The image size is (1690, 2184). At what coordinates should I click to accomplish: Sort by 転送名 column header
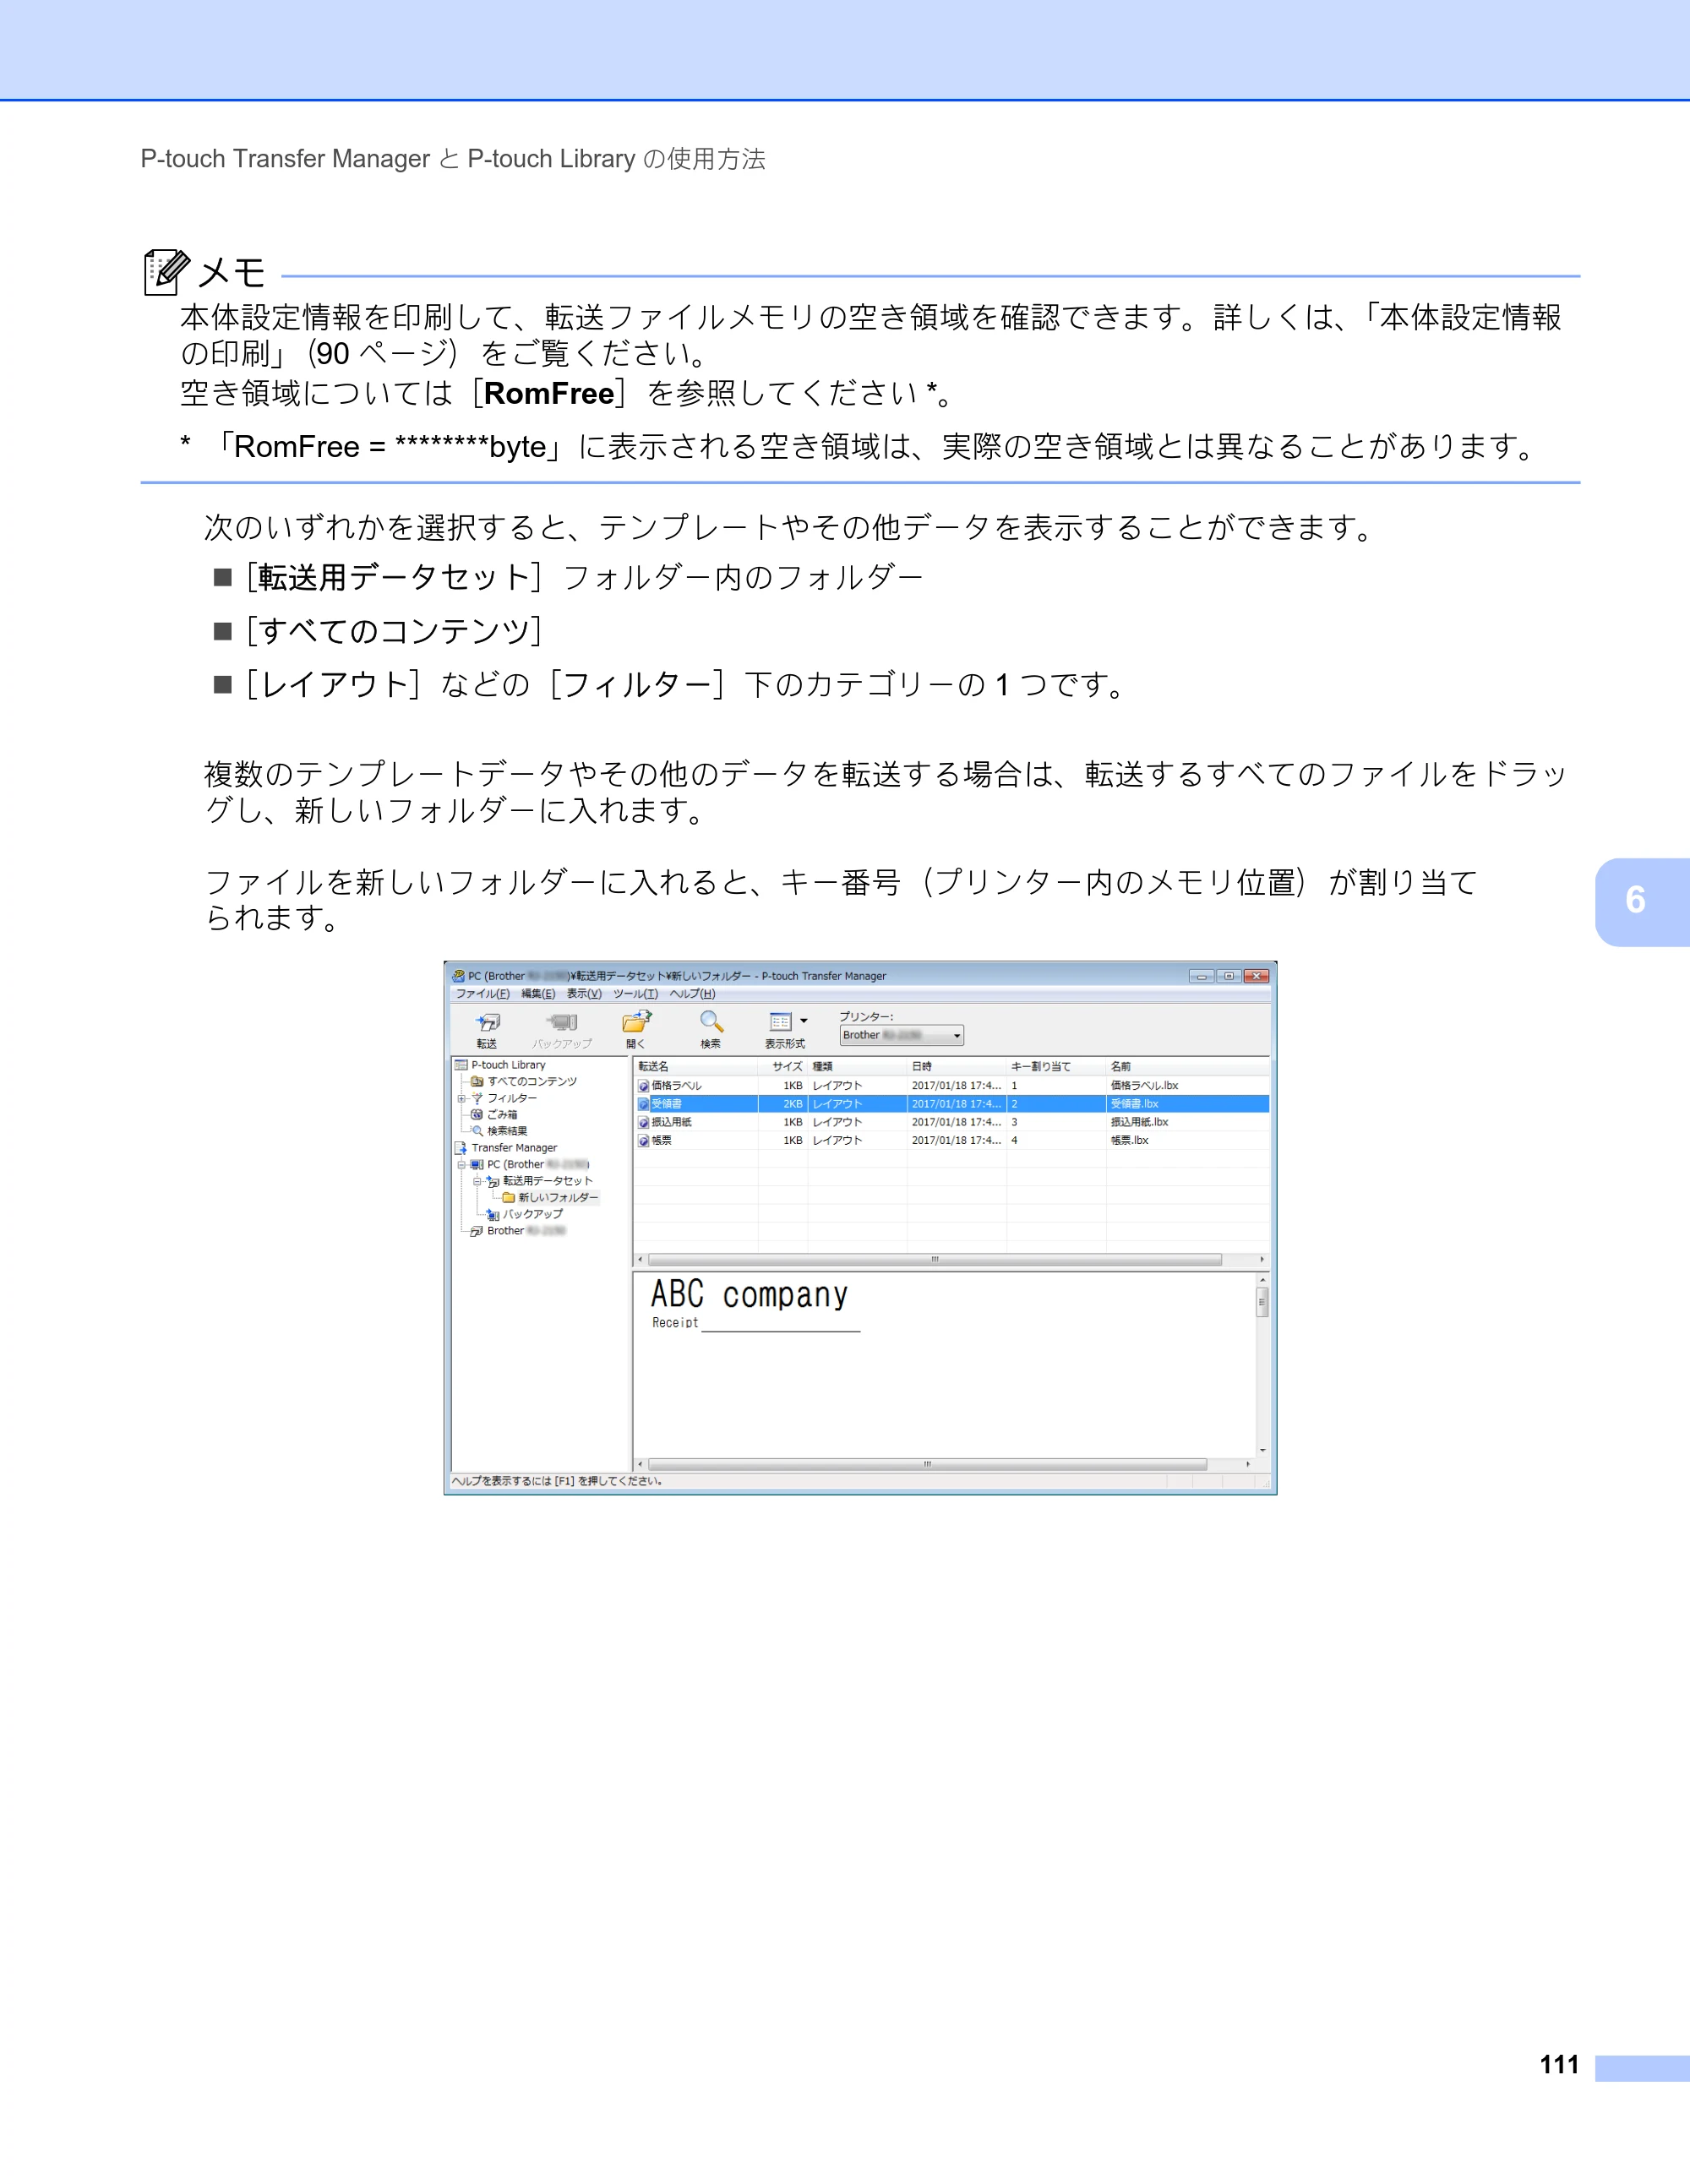coord(695,1066)
